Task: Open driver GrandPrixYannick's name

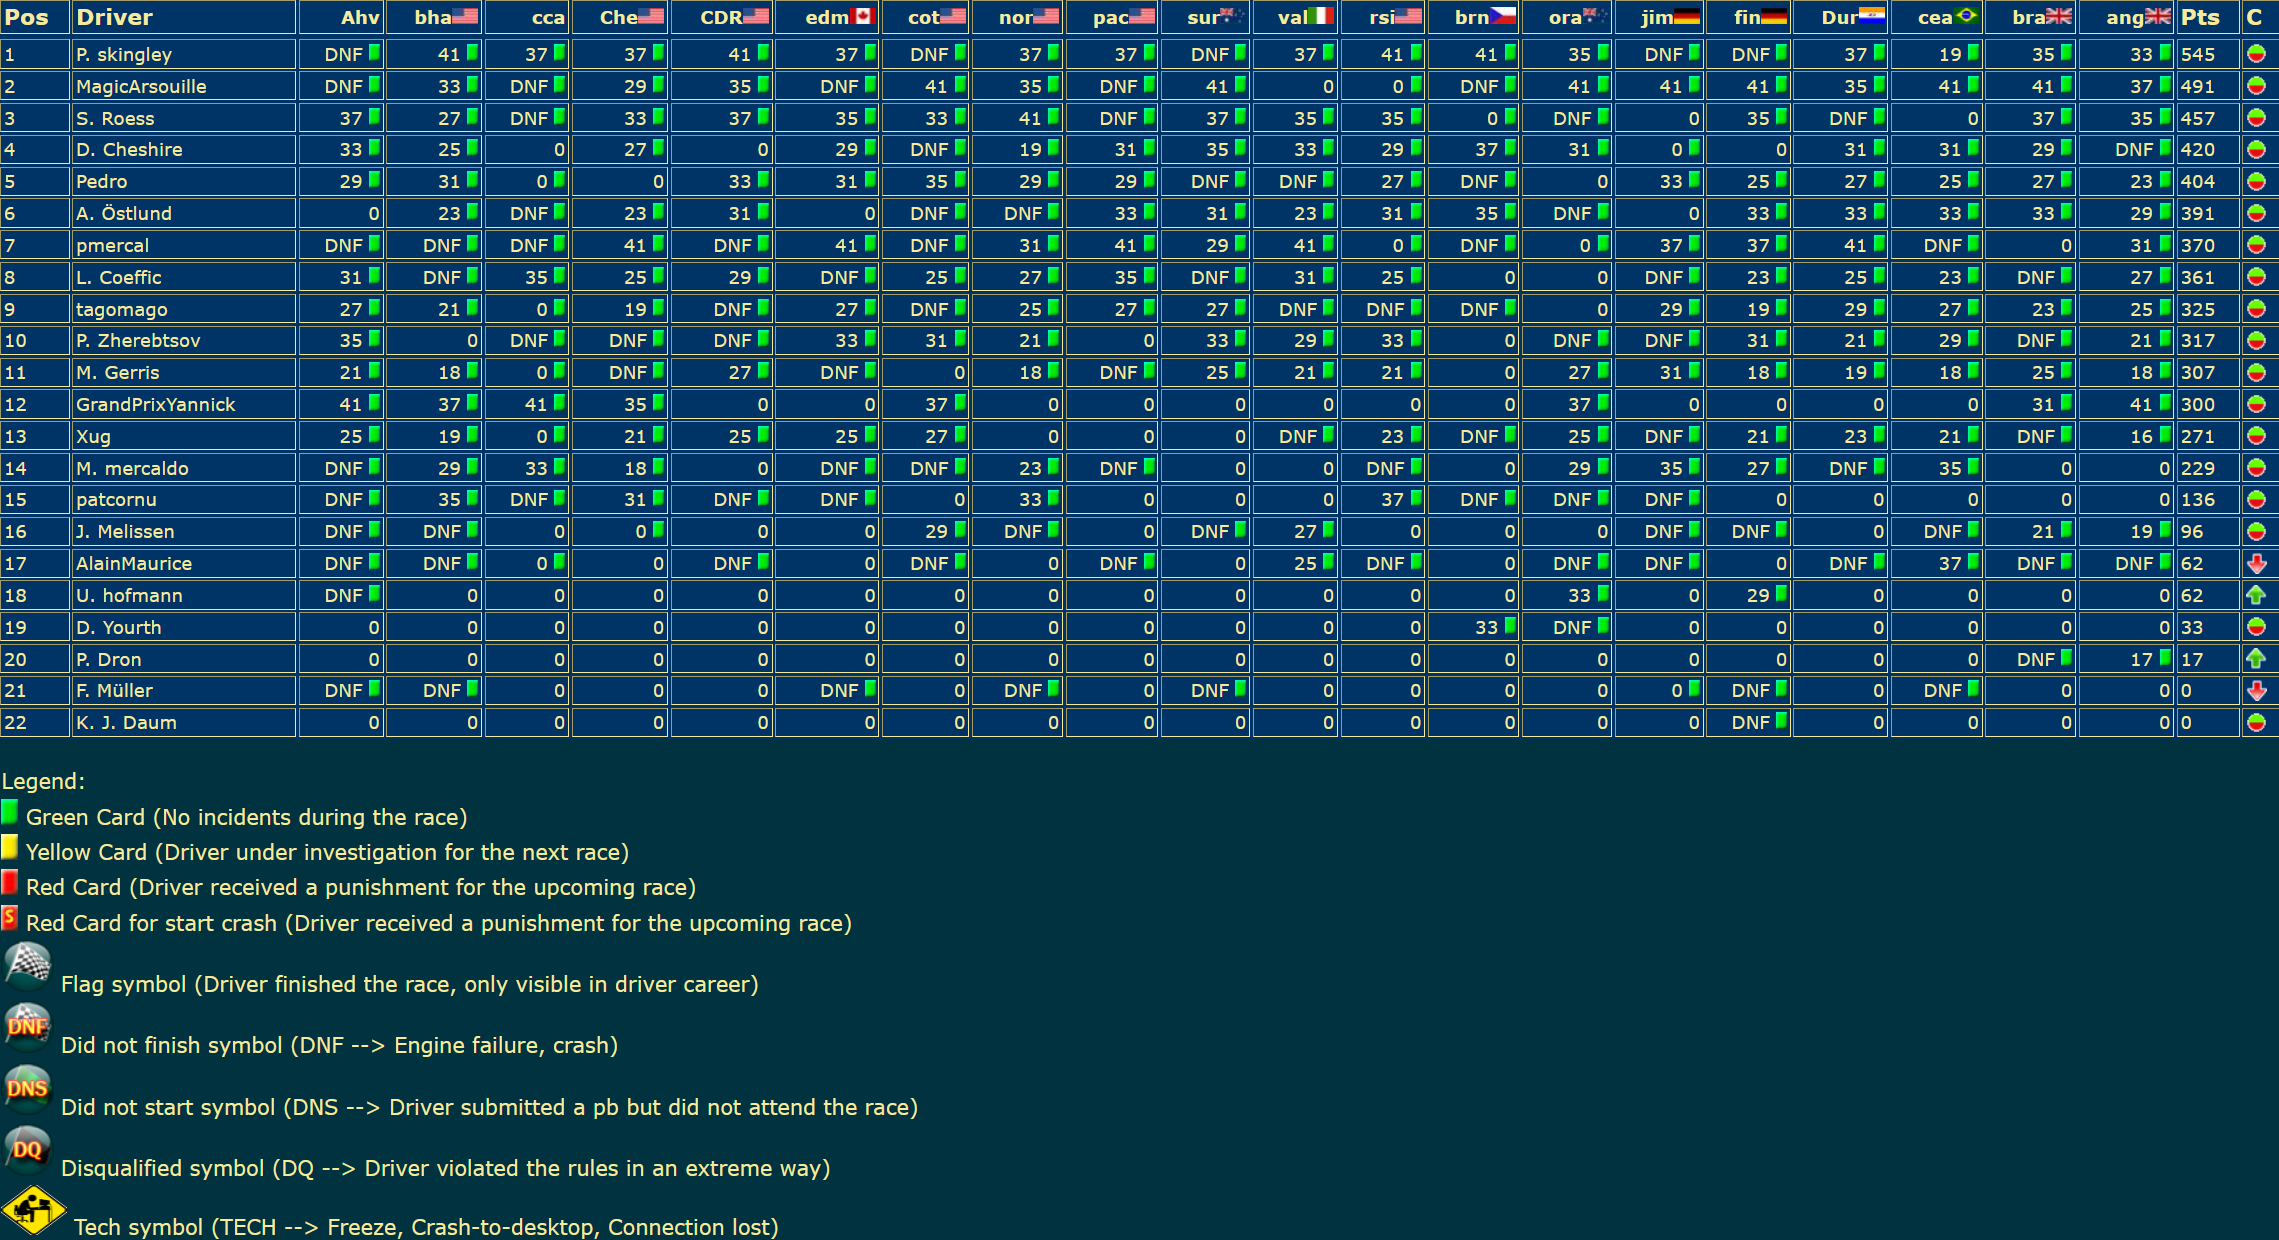Action: click(x=156, y=404)
